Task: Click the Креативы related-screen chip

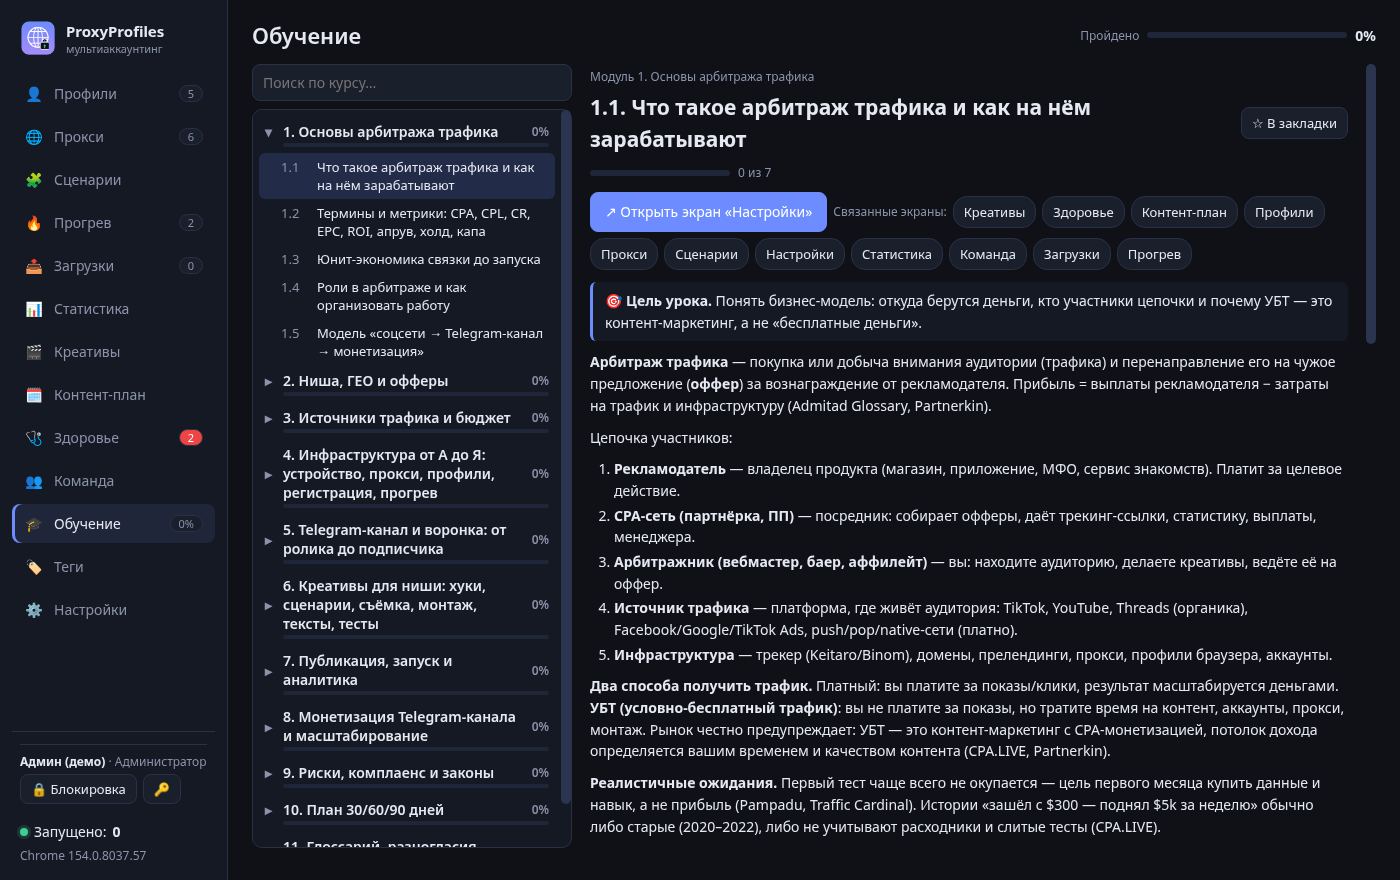Action: pyautogui.click(x=994, y=212)
